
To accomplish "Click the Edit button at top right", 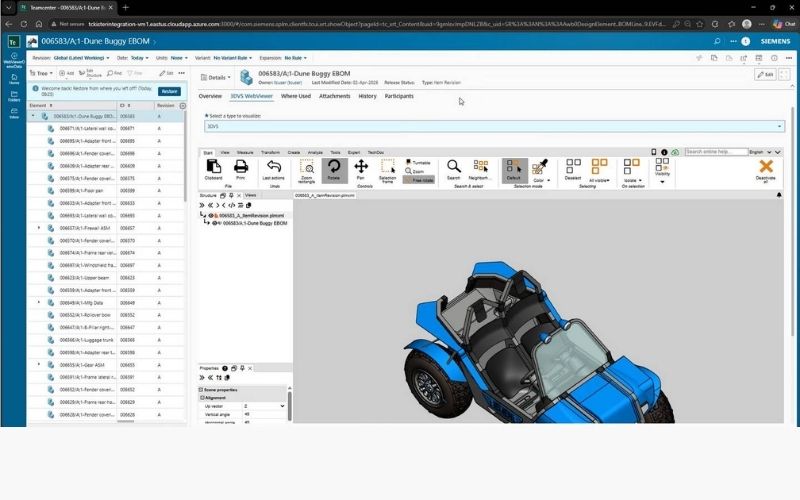I will pyautogui.click(x=765, y=74).
